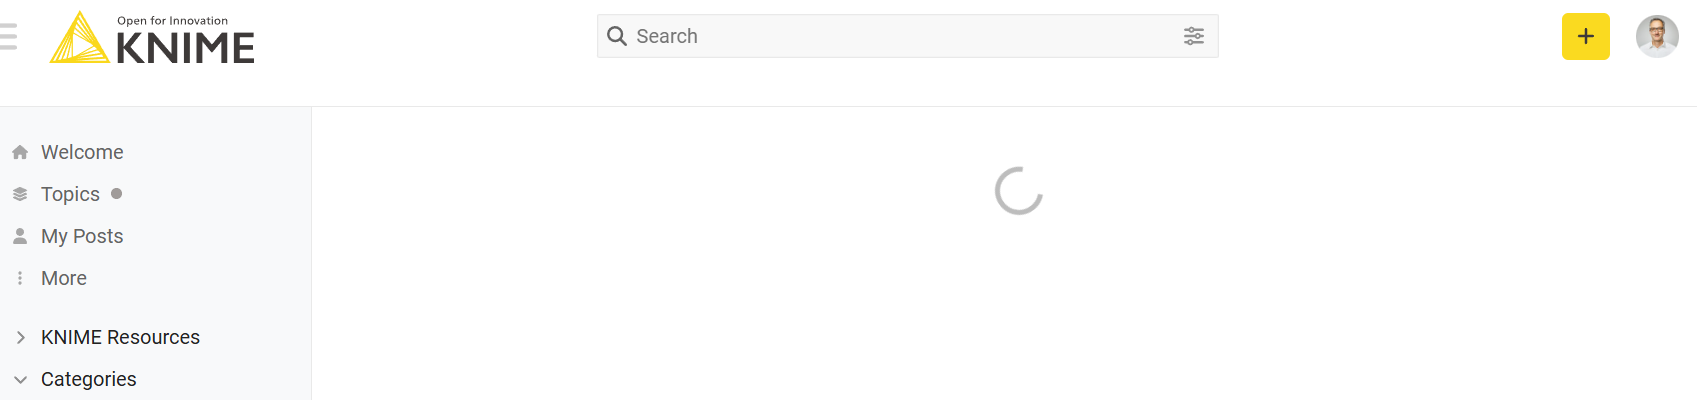
Task: Click the KNIME Resources section label
Action: point(120,337)
